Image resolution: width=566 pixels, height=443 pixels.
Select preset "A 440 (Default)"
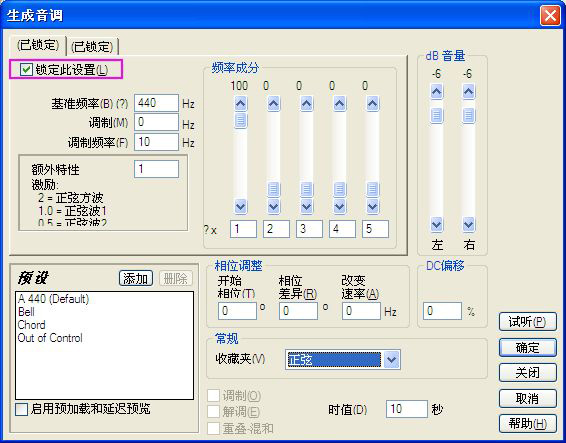[53, 299]
